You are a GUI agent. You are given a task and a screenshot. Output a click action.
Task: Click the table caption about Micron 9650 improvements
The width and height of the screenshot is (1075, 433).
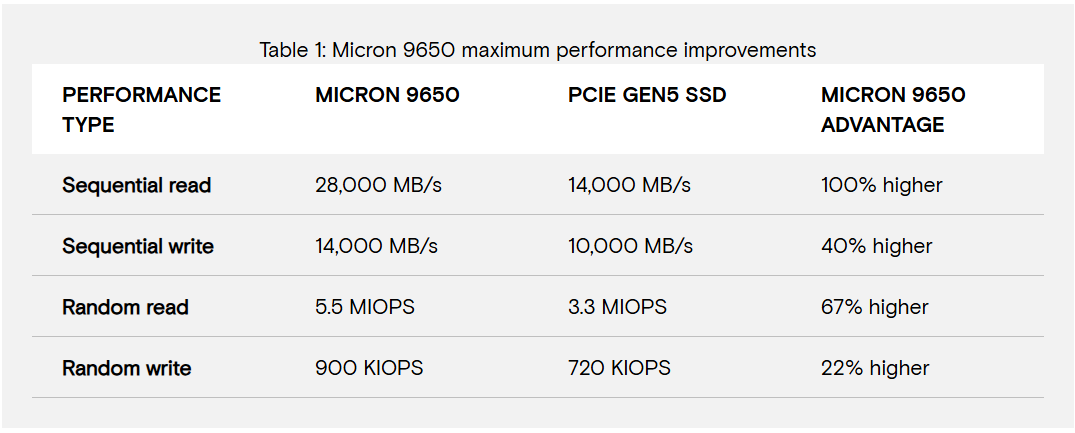pyautogui.click(x=537, y=50)
